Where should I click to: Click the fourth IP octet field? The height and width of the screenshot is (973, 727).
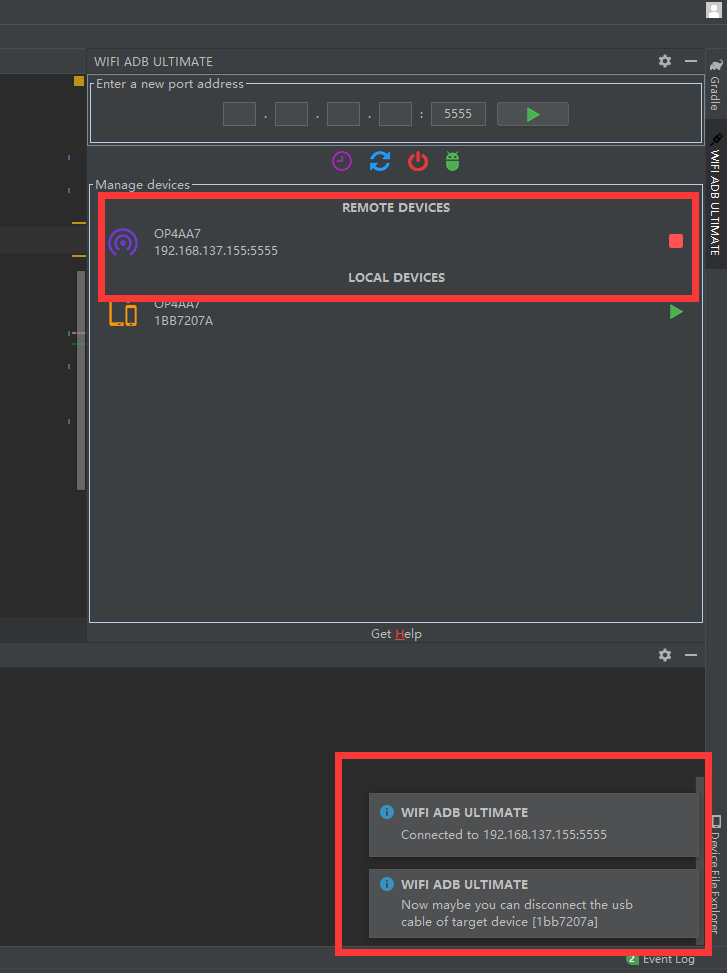point(396,114)
